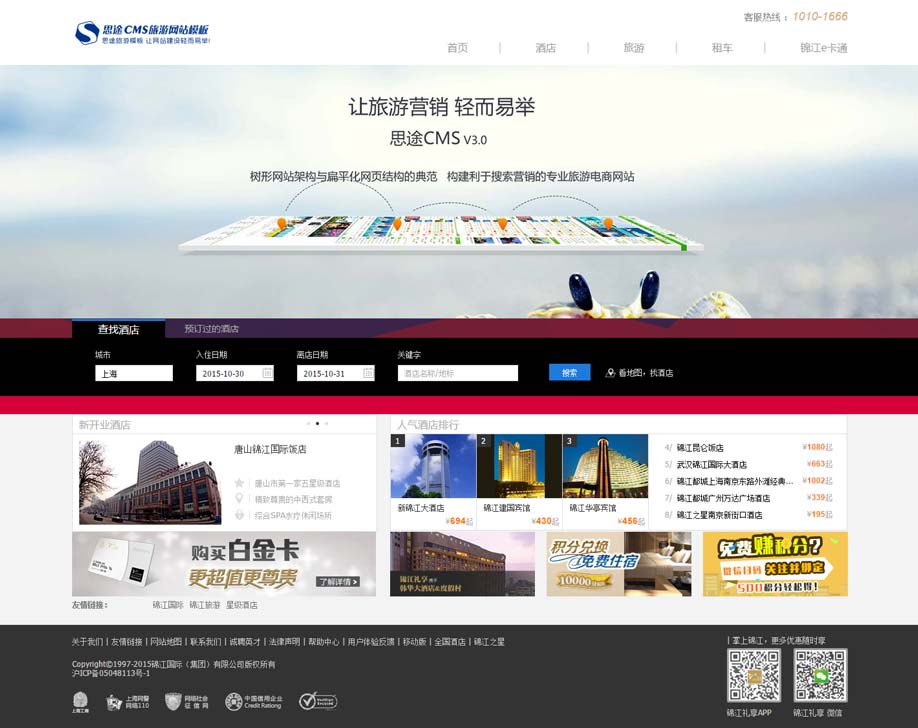Open rank 5 武汉锦江国际大酒店 link
The height and width of the screenshot is (728, 918).
711,464
